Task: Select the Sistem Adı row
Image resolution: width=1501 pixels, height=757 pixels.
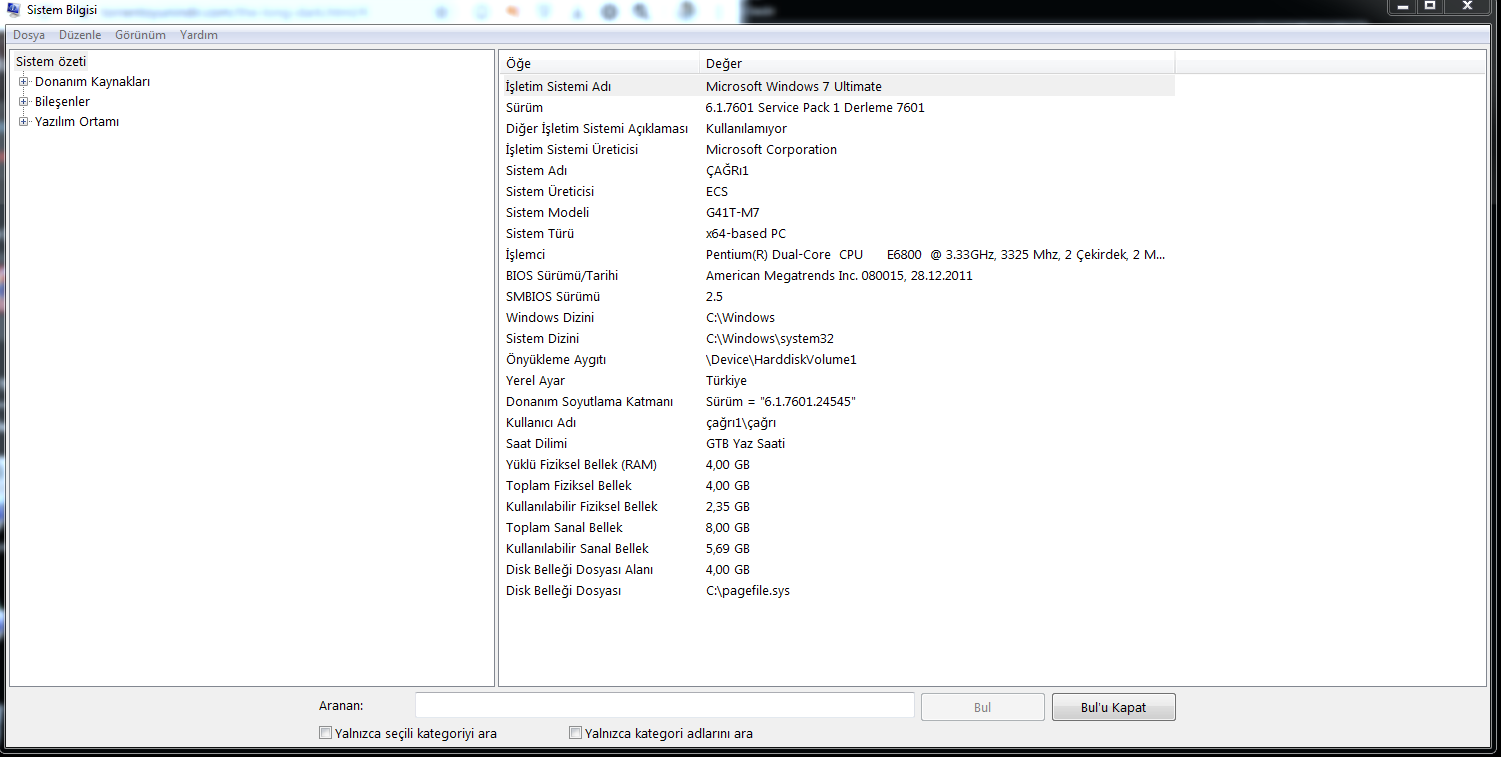Action: (x=837, y=171)
